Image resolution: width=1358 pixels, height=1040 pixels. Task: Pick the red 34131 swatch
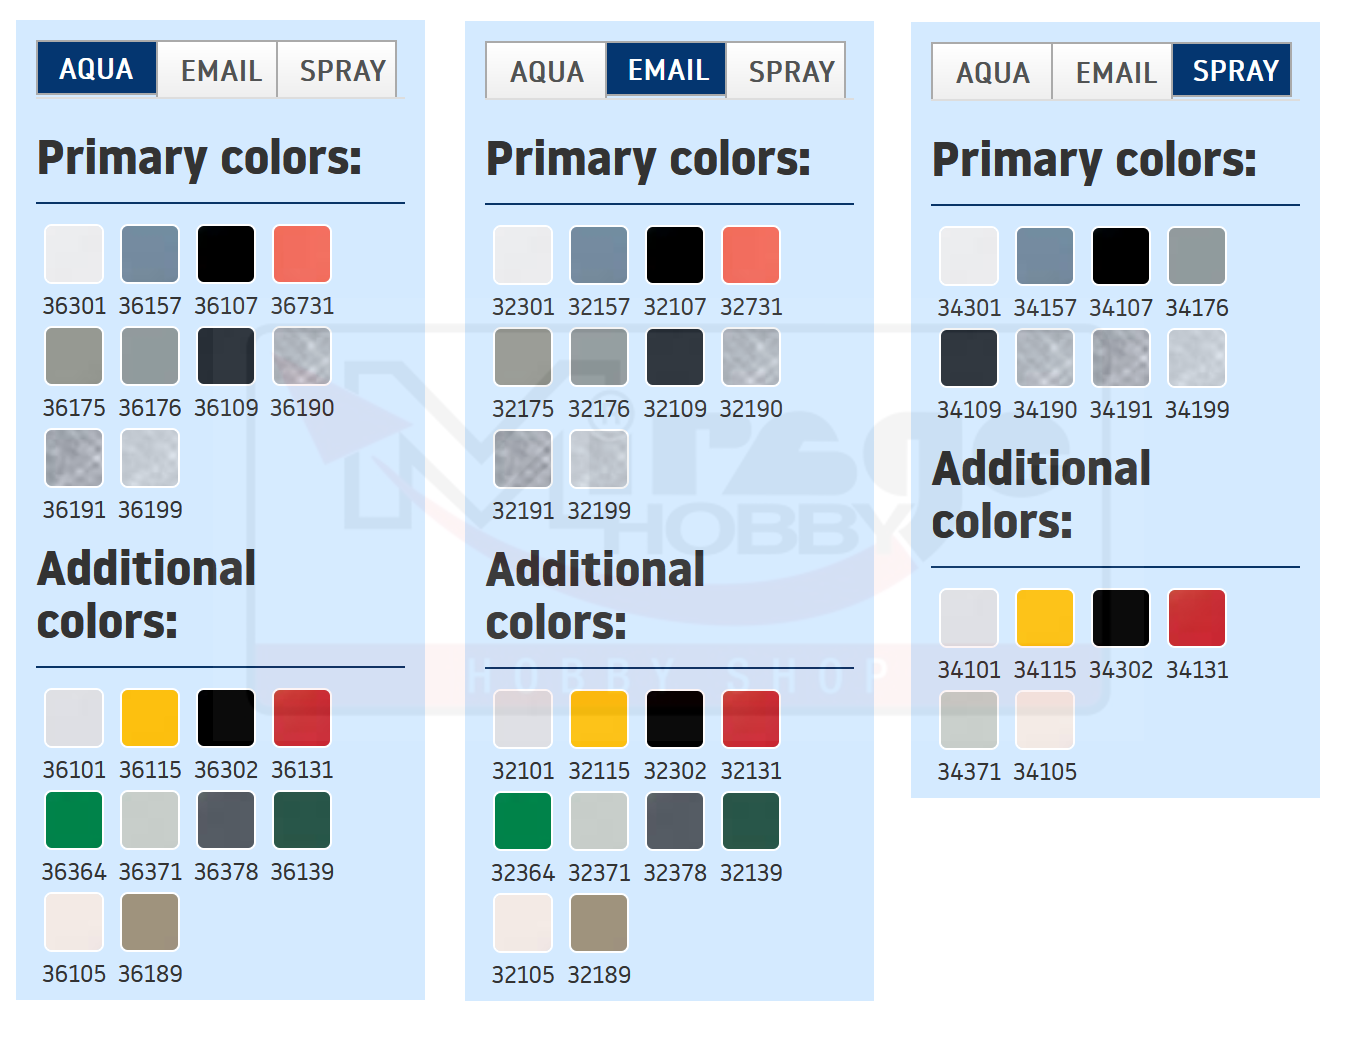(1197, 618)
